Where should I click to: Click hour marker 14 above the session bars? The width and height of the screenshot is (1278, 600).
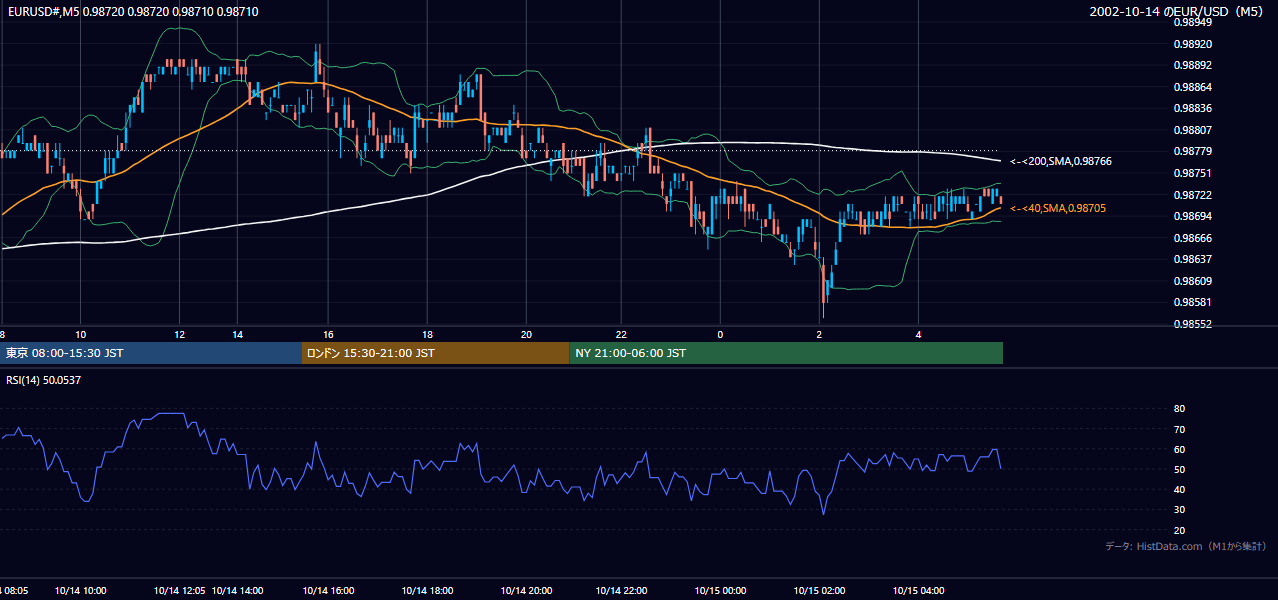click(237, 334)
